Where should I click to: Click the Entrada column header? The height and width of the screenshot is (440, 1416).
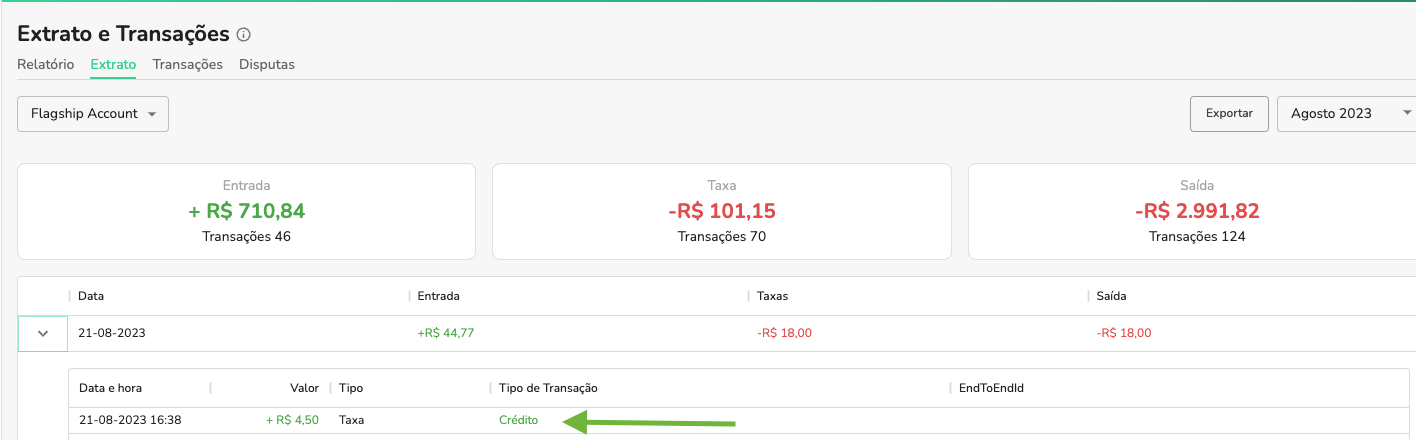438,296
